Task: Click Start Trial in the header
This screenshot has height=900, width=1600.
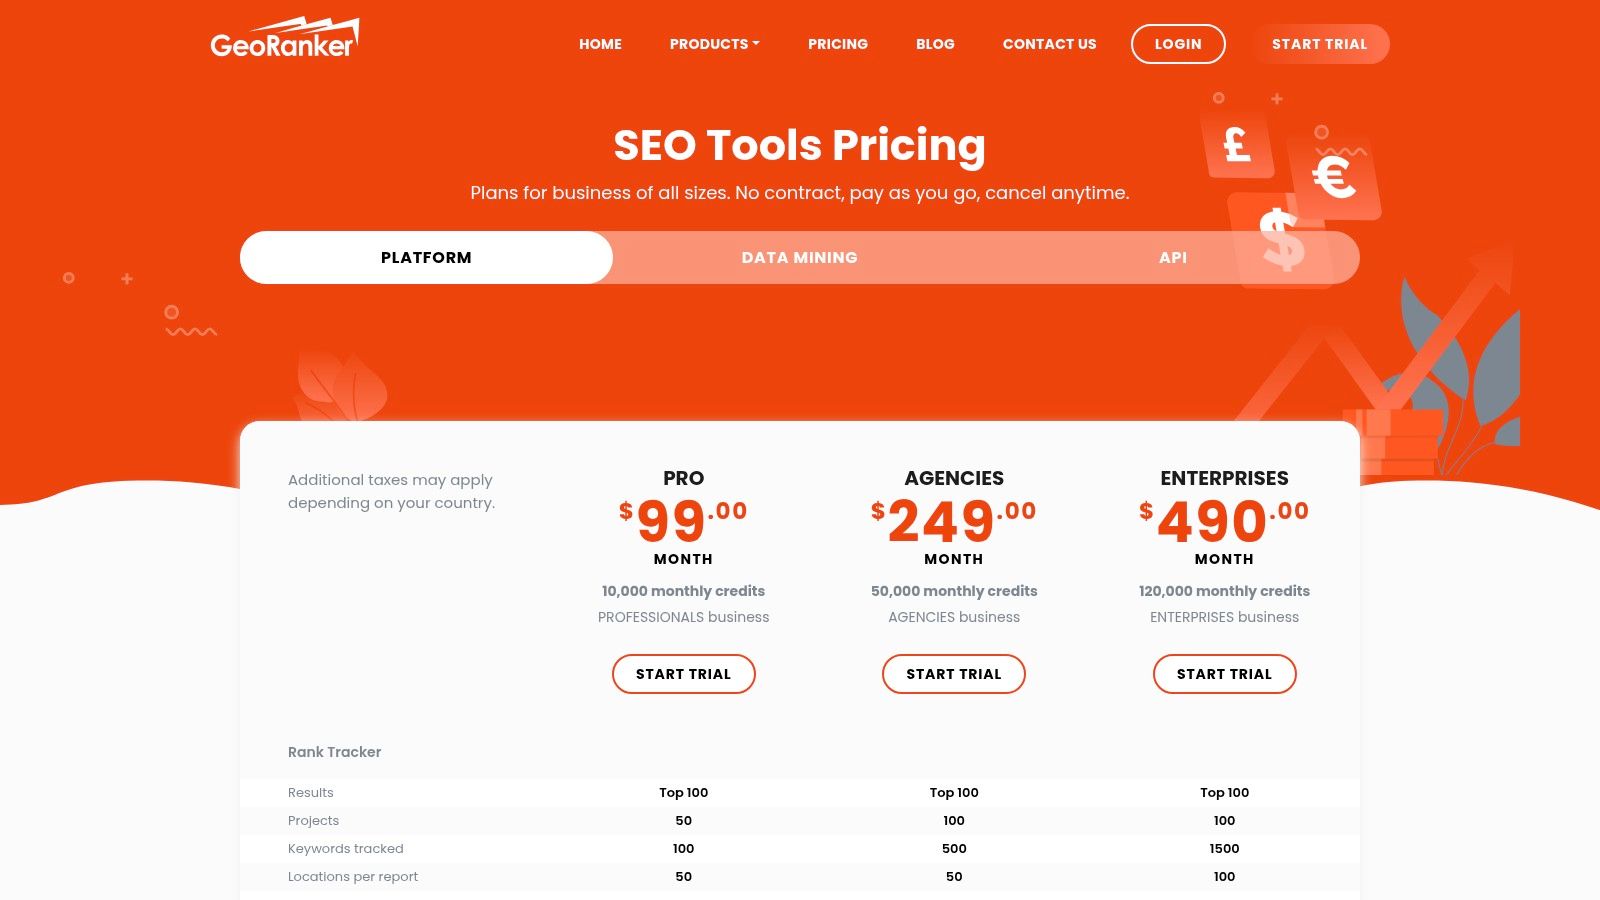Action: tap(1319, 44)
